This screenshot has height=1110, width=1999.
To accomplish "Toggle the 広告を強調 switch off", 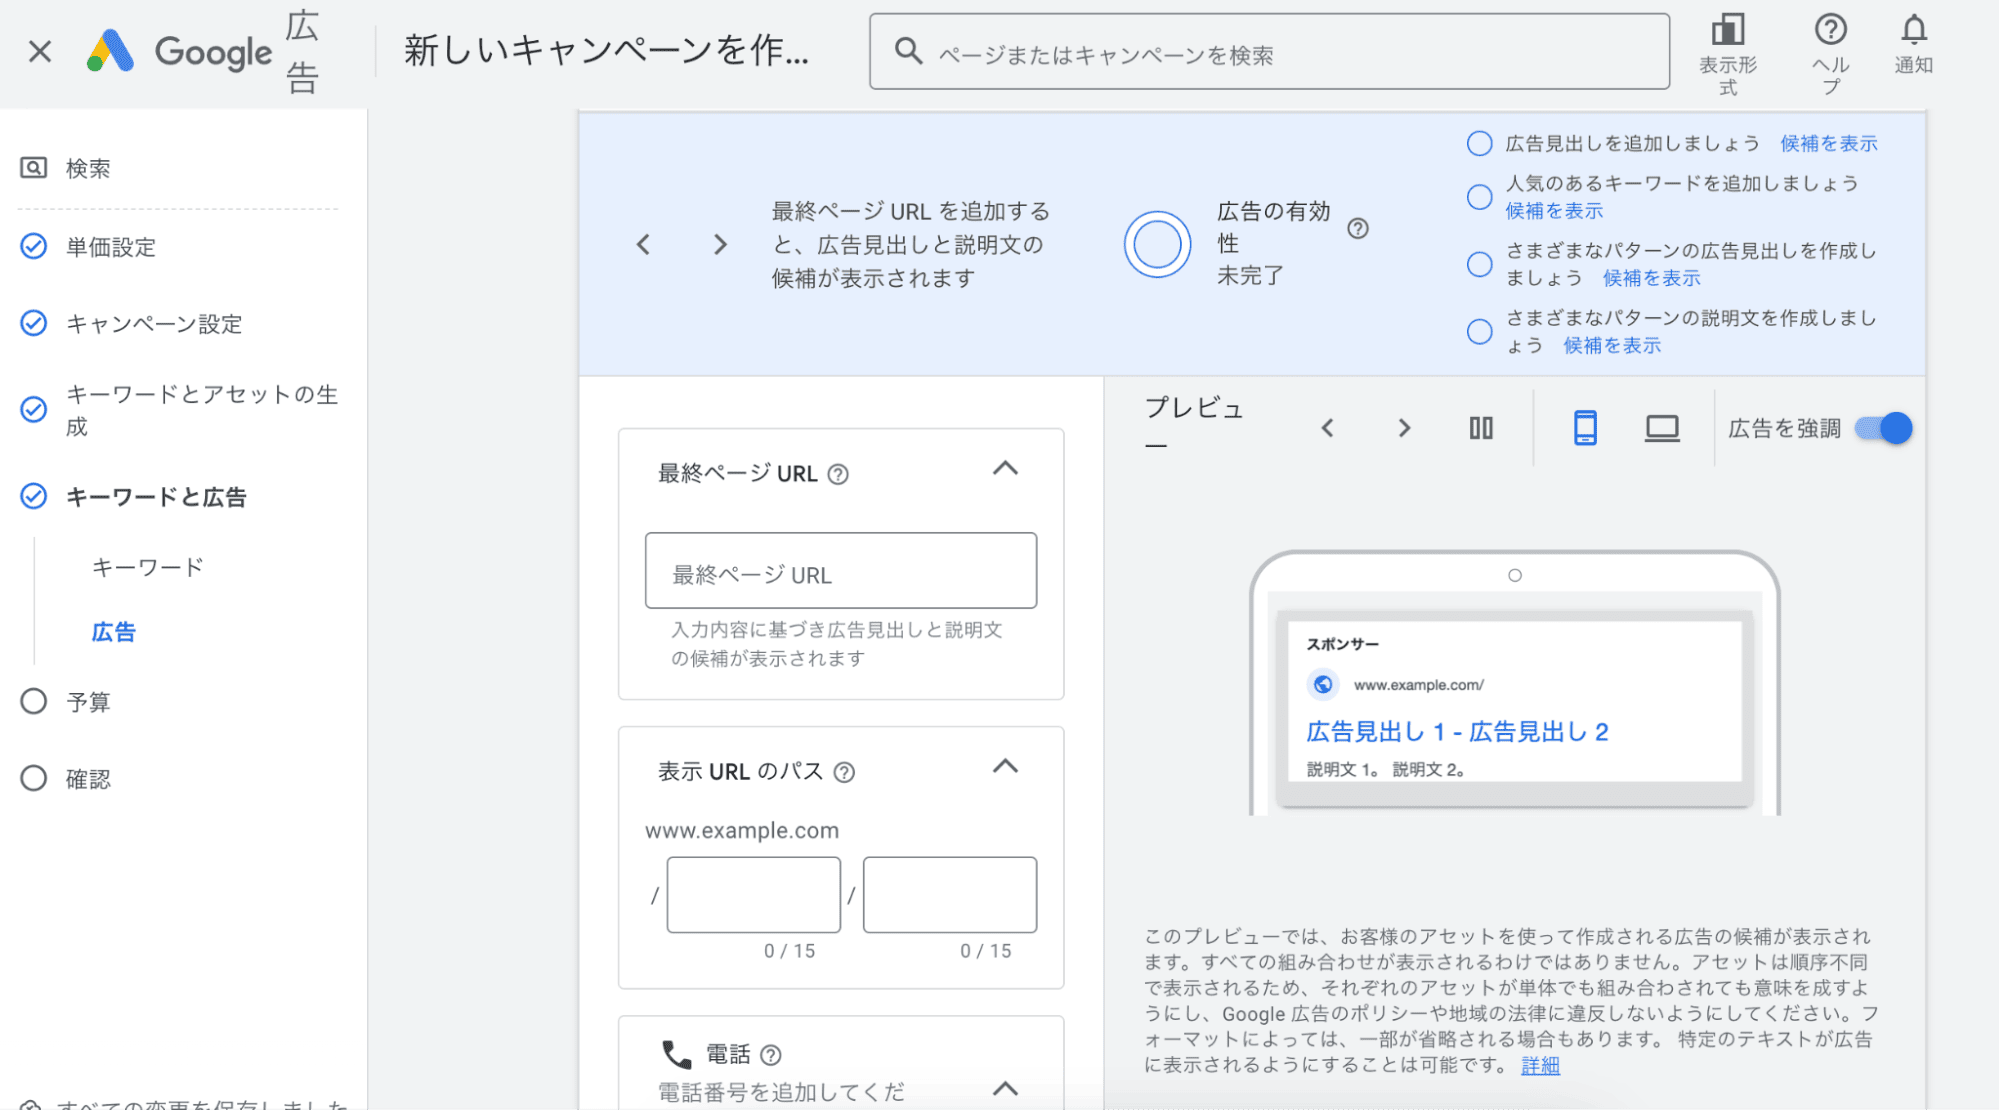I will coord(1884,428).
